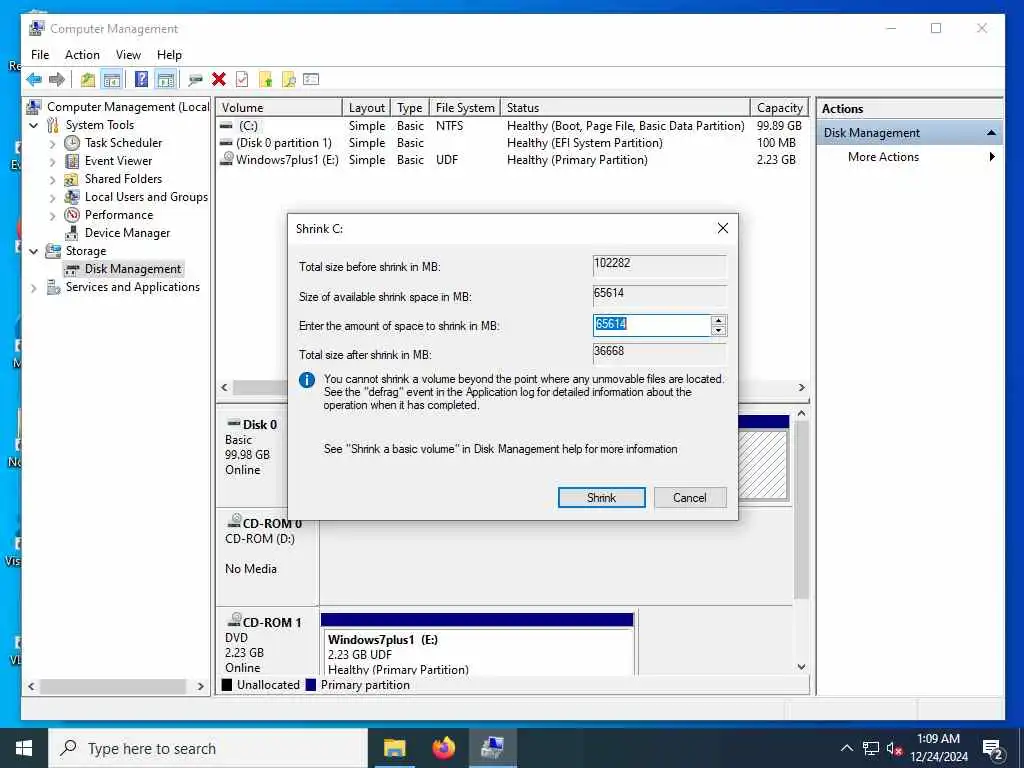This screenshot has width=1024, height=768.
Task: Sort by the Capacity column header
Action: pyautogui.click(x=780, y=108)
